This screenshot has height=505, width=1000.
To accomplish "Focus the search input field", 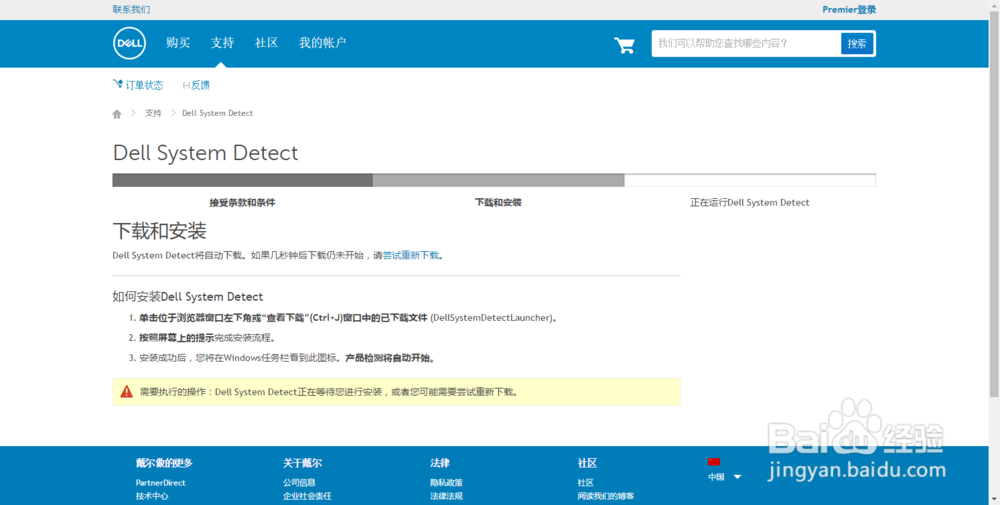I will point(746,43).
